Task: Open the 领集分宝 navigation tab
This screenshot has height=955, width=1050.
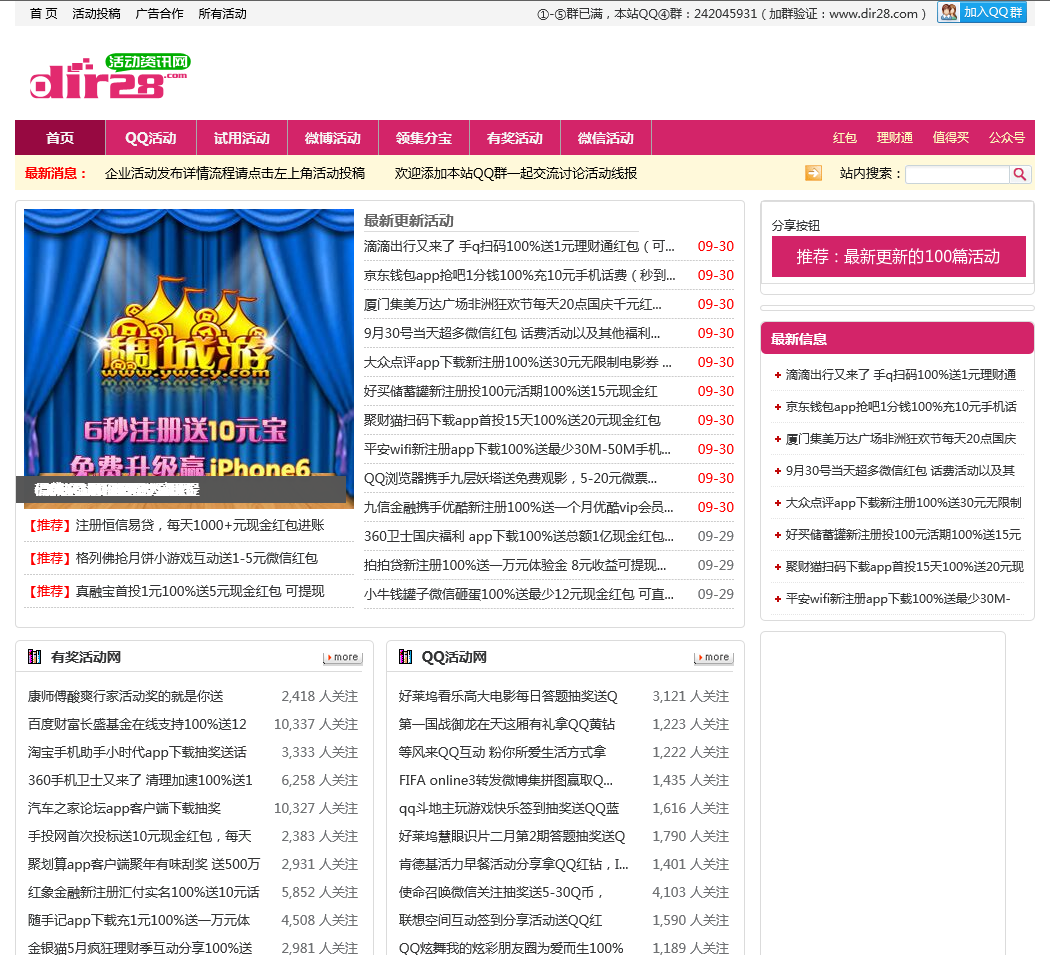Action: (x=424, y=138)
